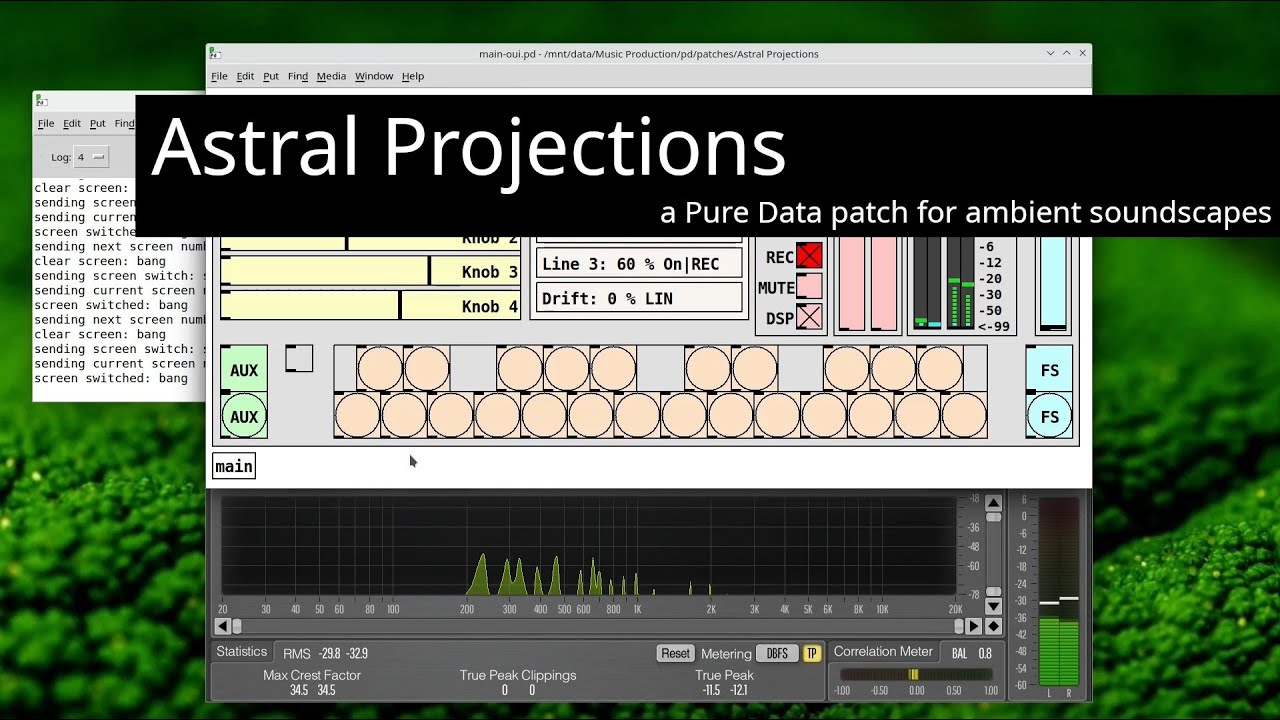Reset the analyzer statistics
The height and width of the screenshot is (720, 1280).
point(675,653)
